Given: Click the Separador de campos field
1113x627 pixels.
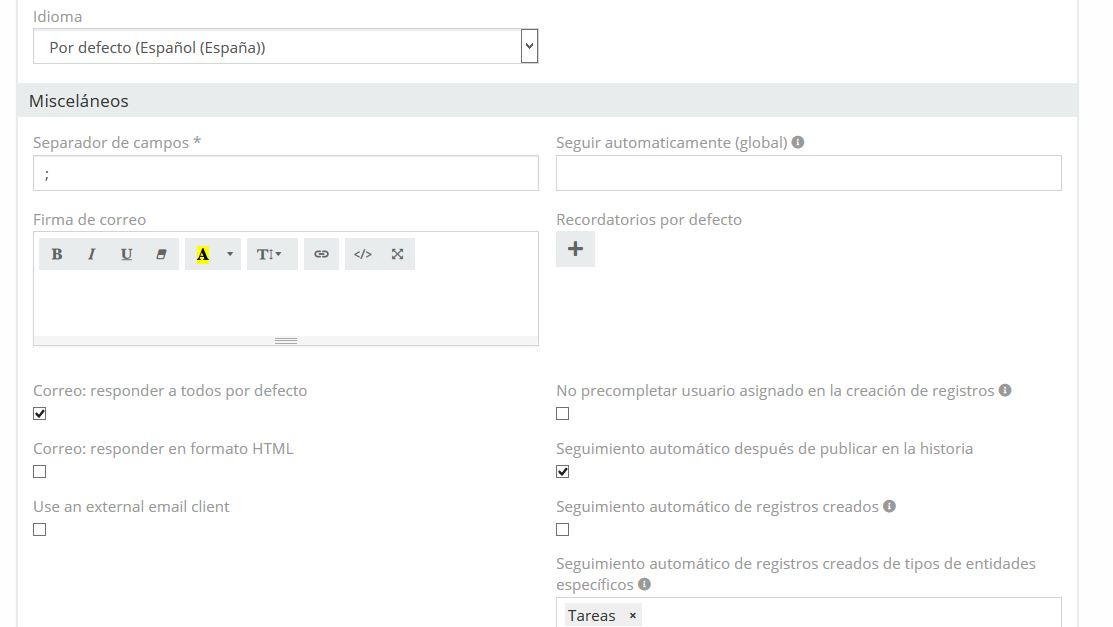Looking at the screenshot, I should pyautogui.click(x=285, y=173).
